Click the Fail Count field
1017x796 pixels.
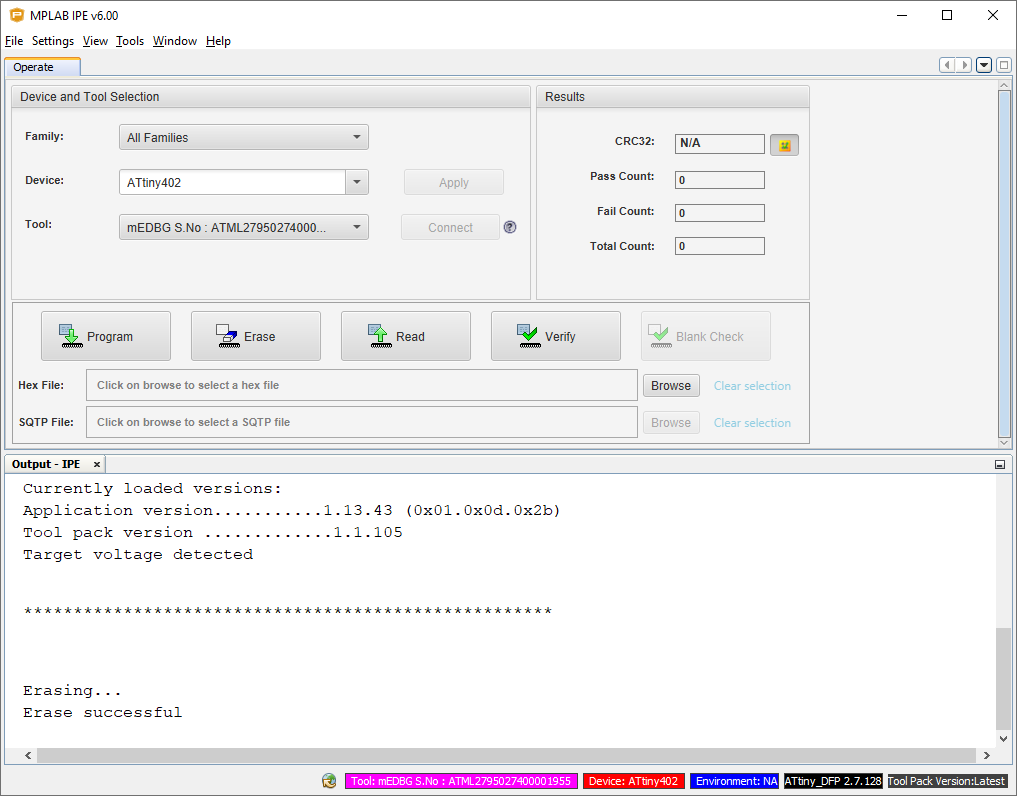click(x=719, y=213)
